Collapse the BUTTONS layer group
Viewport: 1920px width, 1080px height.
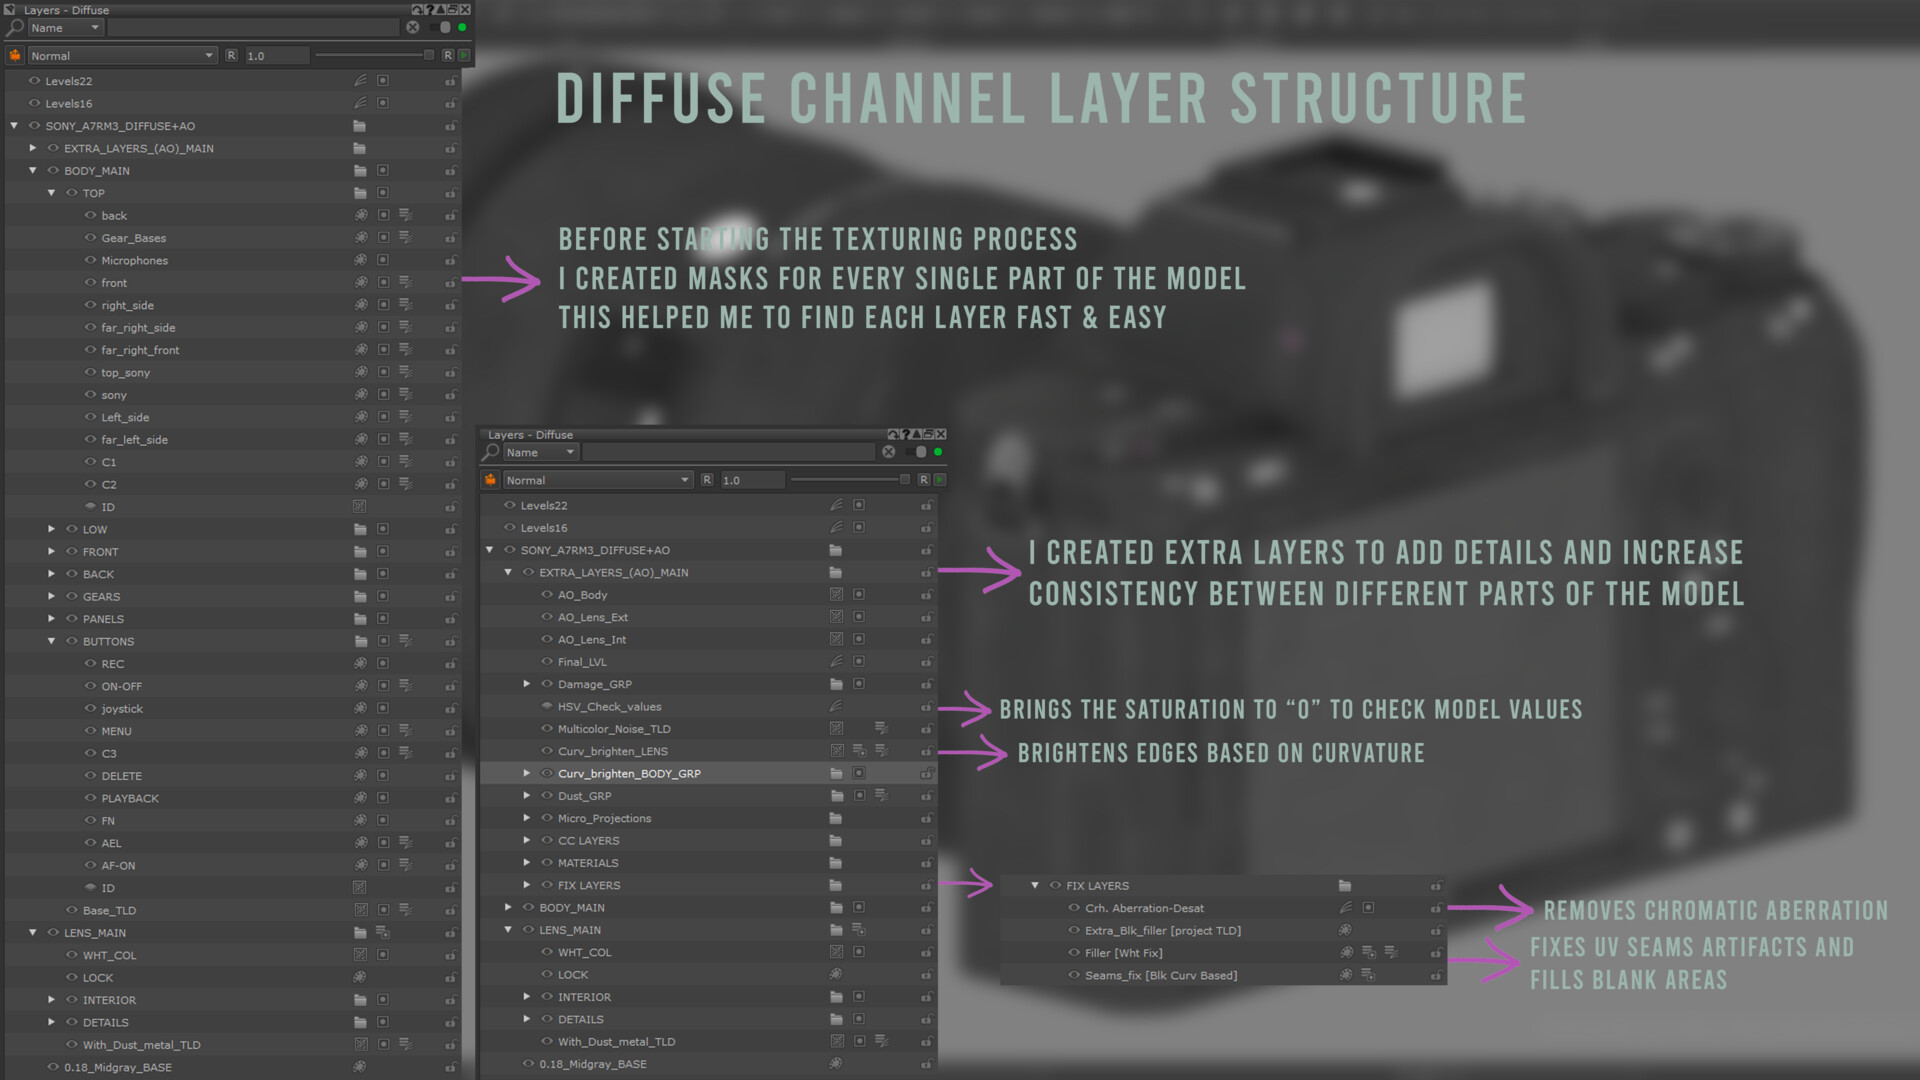51,641
